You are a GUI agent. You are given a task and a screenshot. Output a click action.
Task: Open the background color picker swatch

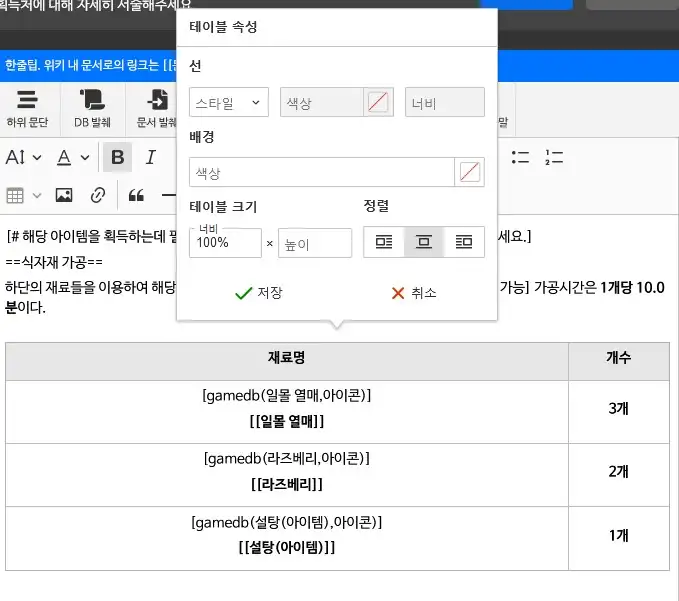click(469, 172)
